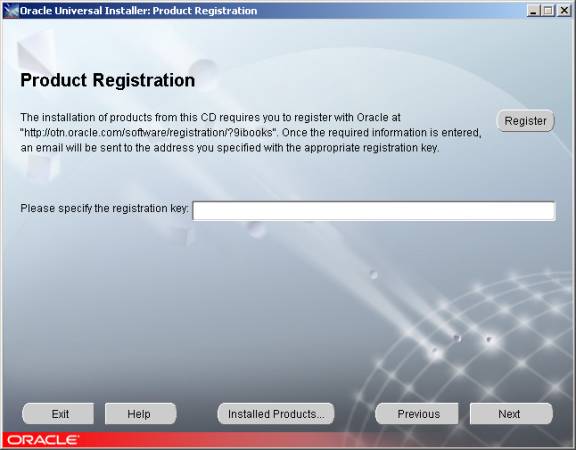Go back with the Previous button

tap(417, 414)
